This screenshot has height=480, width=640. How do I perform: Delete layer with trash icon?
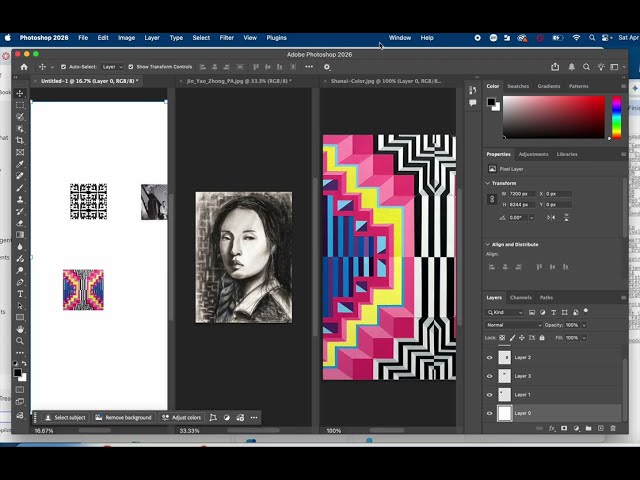(613, 428)
